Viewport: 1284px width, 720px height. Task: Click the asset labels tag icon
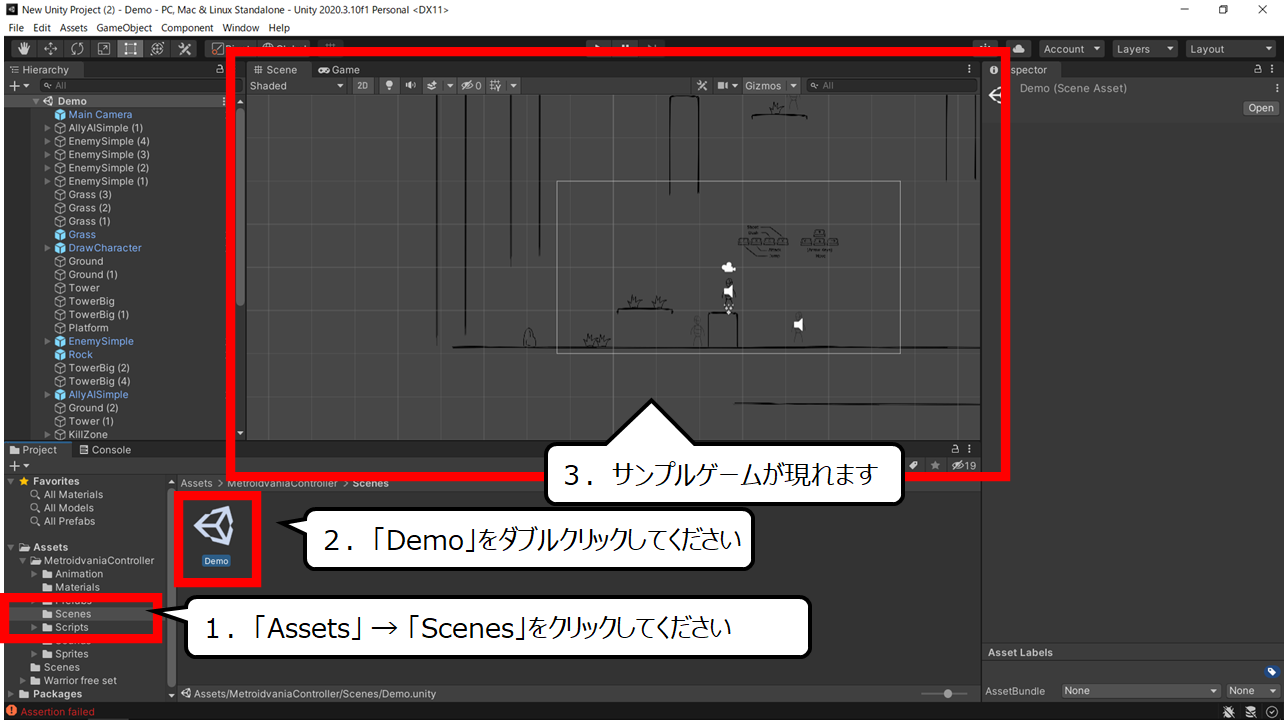[x=1271, y=672]
